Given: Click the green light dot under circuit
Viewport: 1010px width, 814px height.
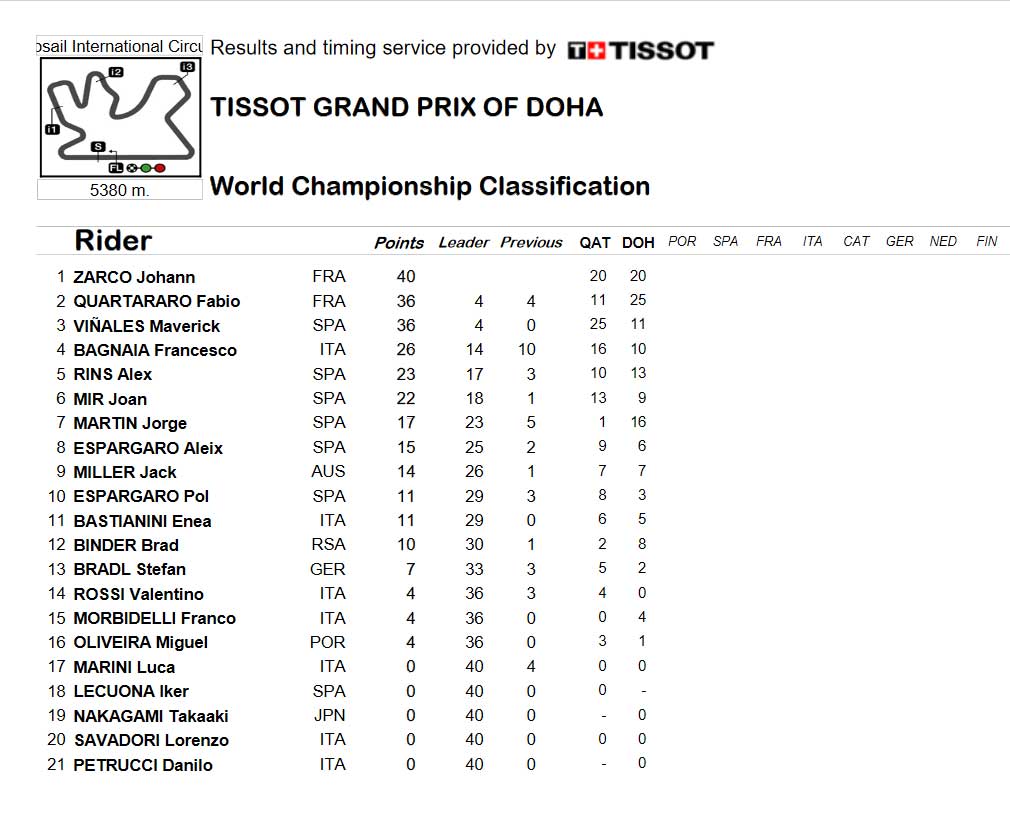Looking at the screenshot, I should [146, 168].
